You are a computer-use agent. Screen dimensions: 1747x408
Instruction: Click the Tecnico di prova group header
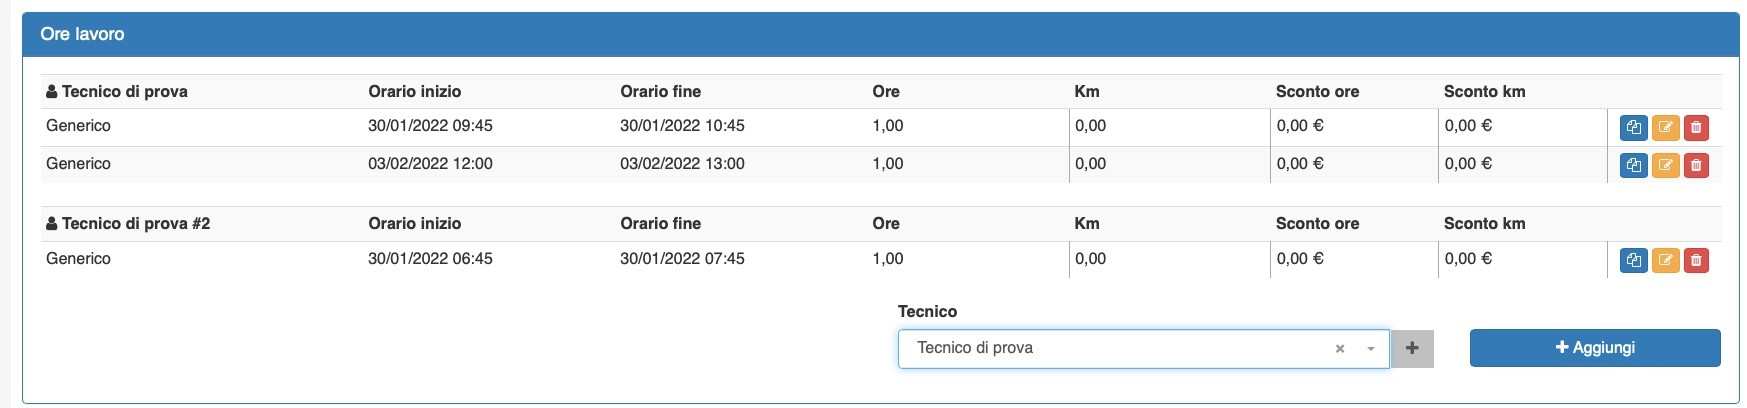coord(117,91)
